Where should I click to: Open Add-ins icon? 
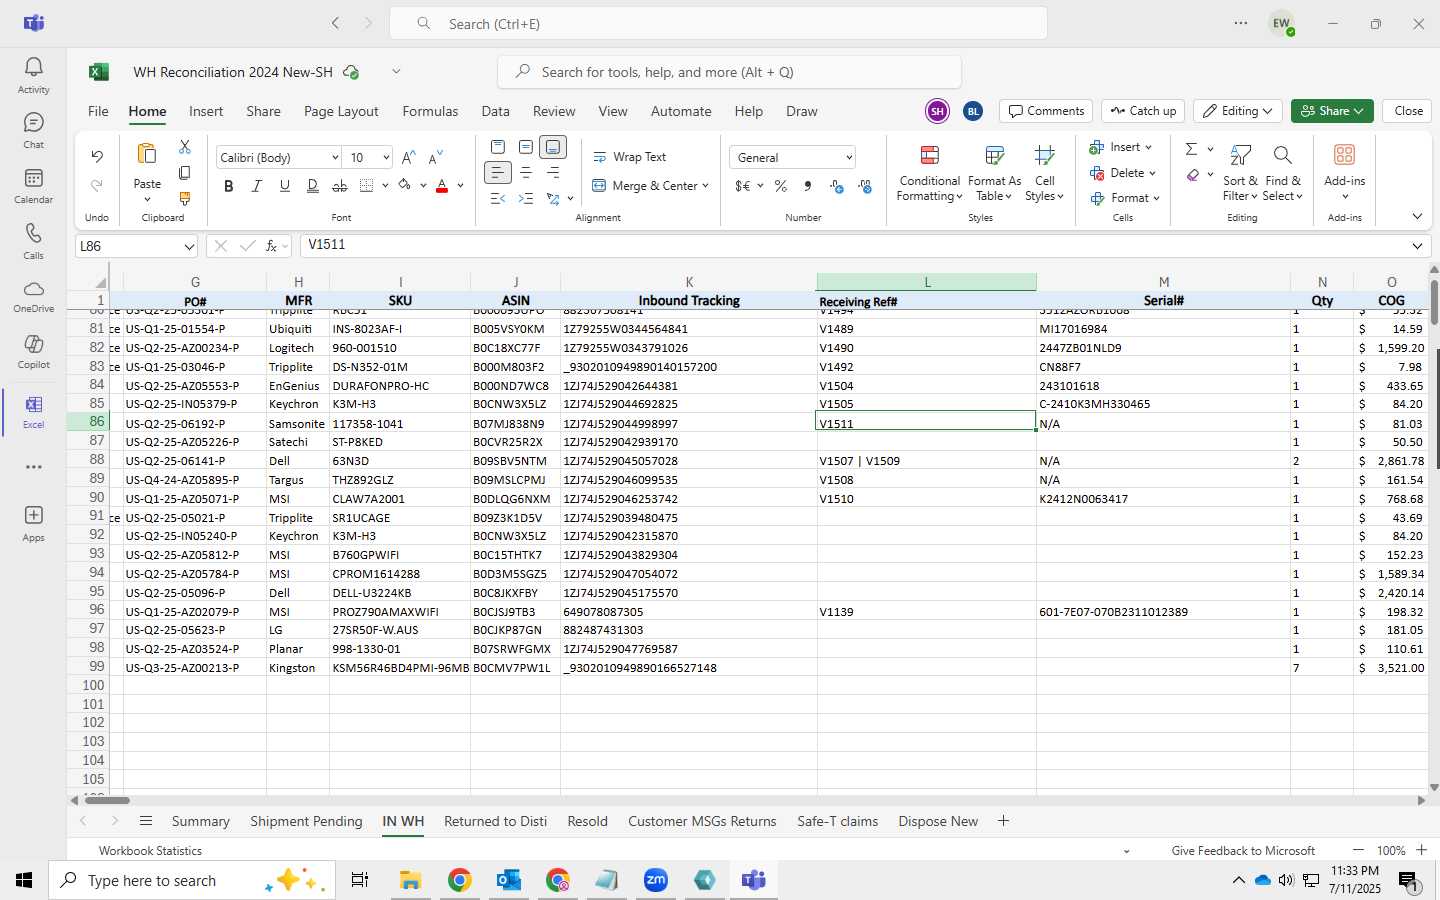[x=1344, y=170]
